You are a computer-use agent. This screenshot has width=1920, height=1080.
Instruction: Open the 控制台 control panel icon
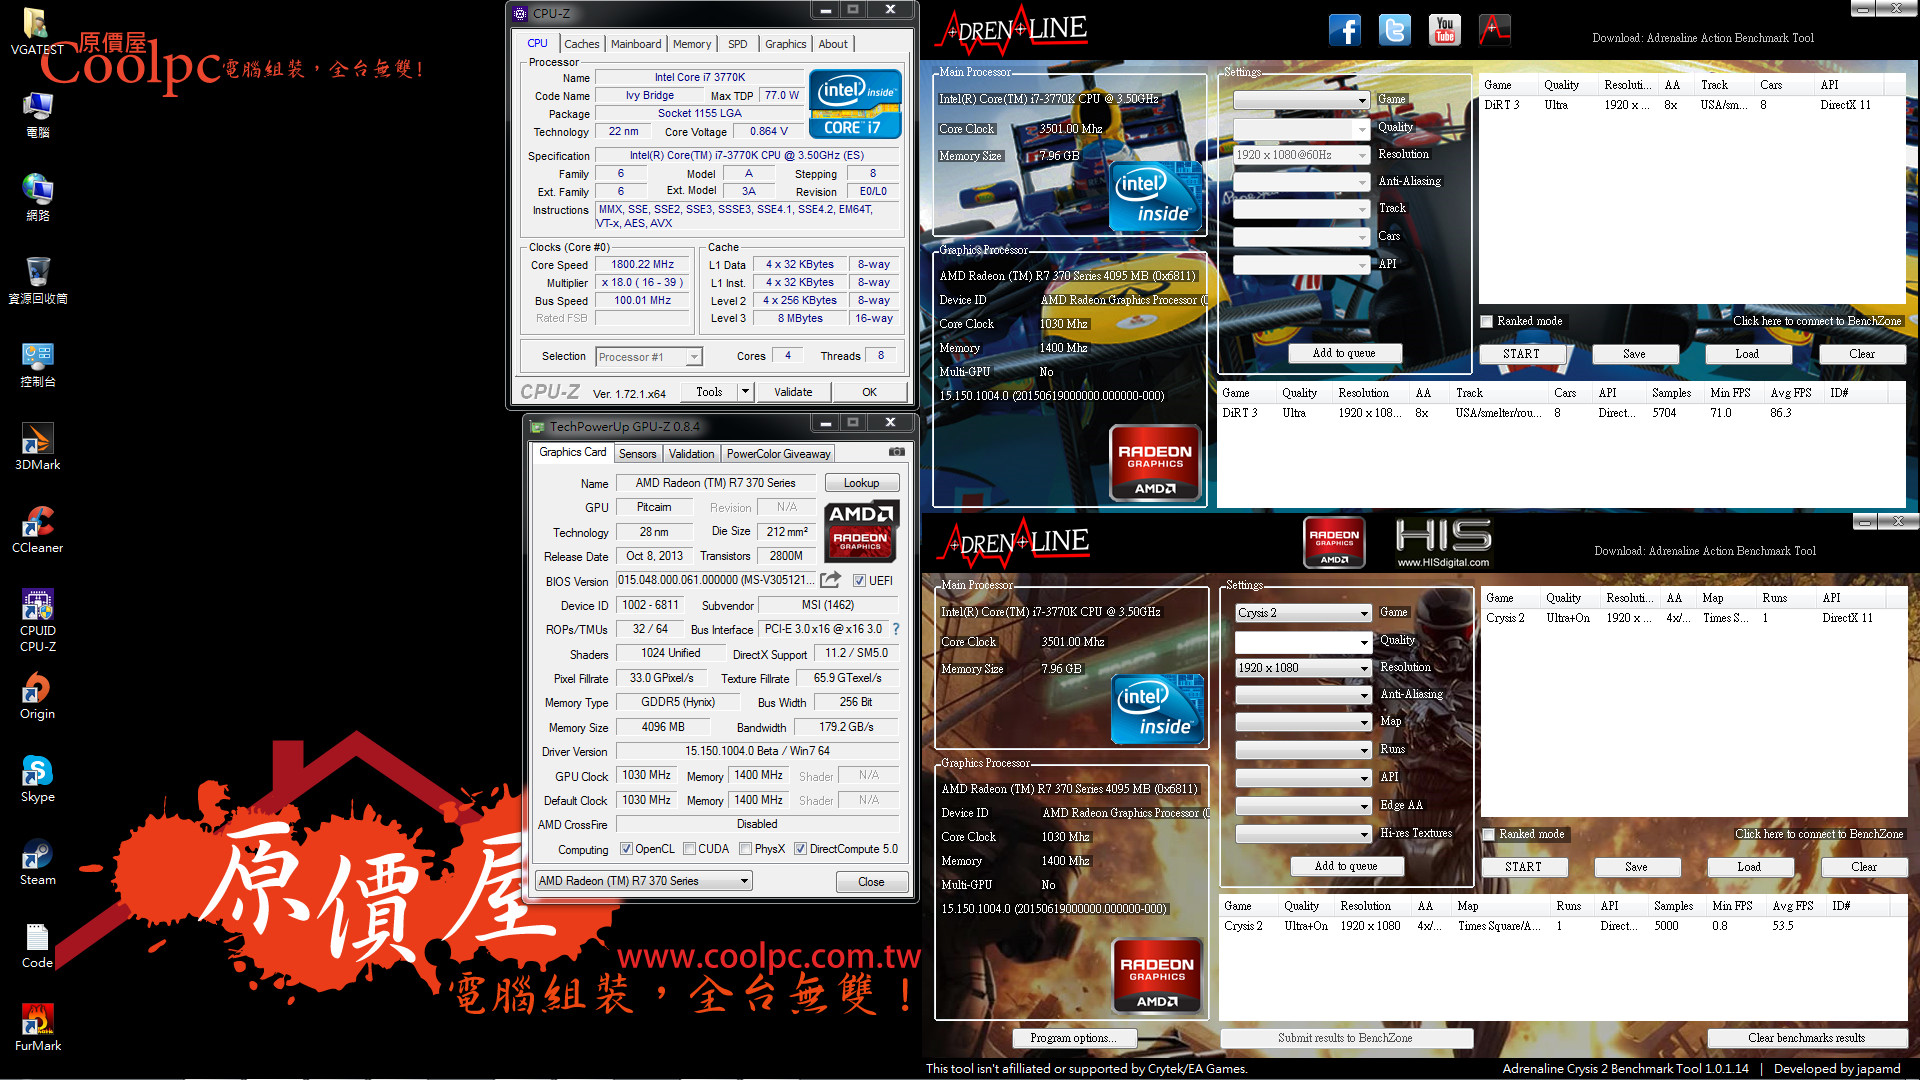37,363
